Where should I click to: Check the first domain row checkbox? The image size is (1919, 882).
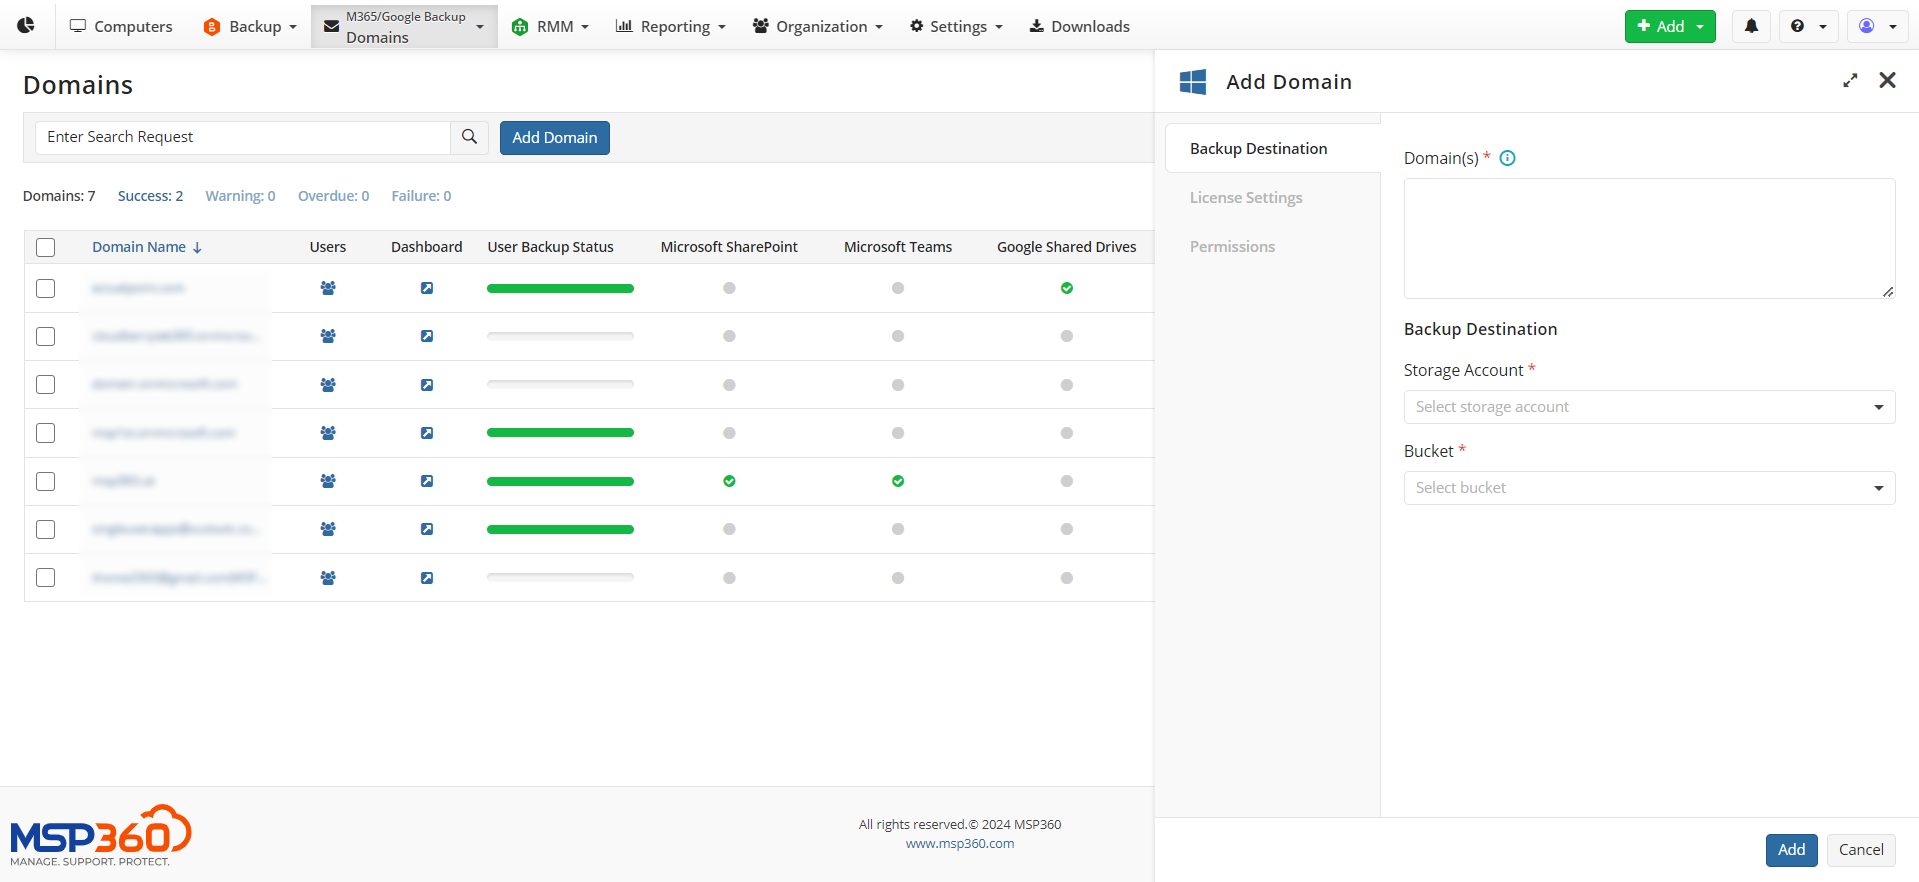pos(46,288)
